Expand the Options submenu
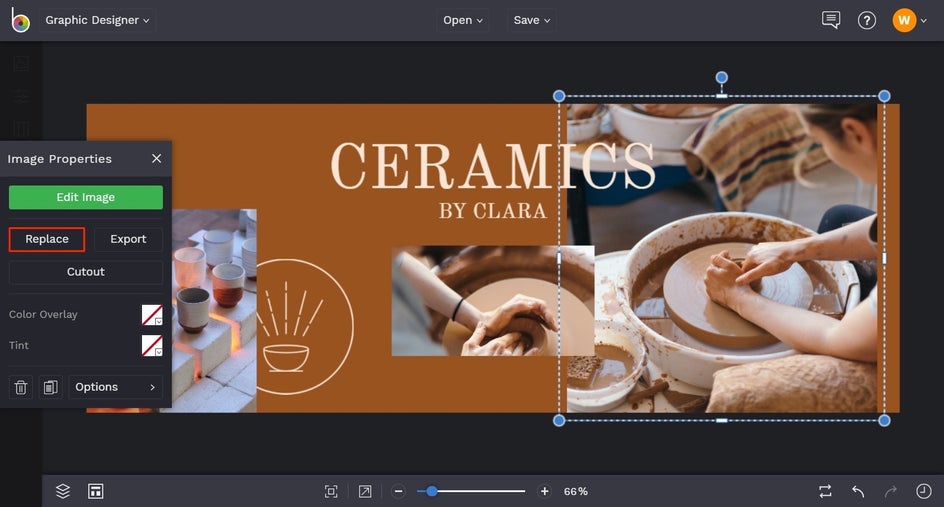Image resolution: width=944 pixels, height=507 pixels. click(x=116, y=387)
